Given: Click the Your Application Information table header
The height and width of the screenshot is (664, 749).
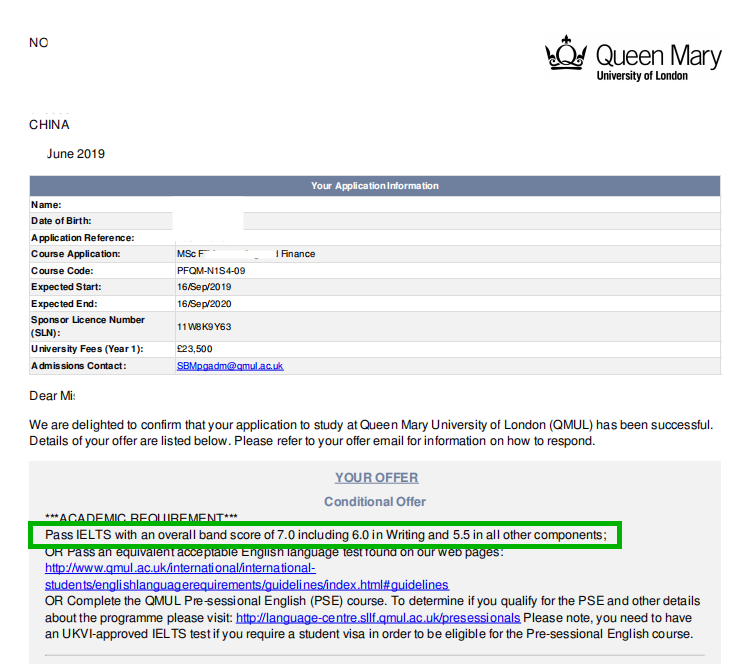Looking at the screenshot, I should [375, 186].
